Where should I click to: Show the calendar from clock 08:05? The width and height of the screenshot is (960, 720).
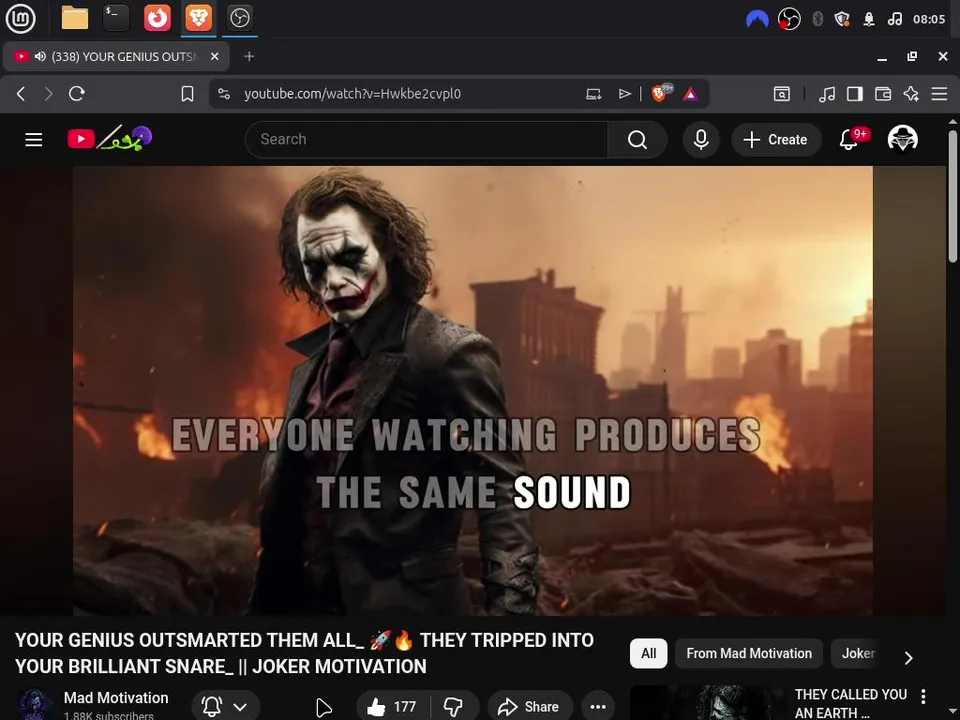click(x=929, y=19)
